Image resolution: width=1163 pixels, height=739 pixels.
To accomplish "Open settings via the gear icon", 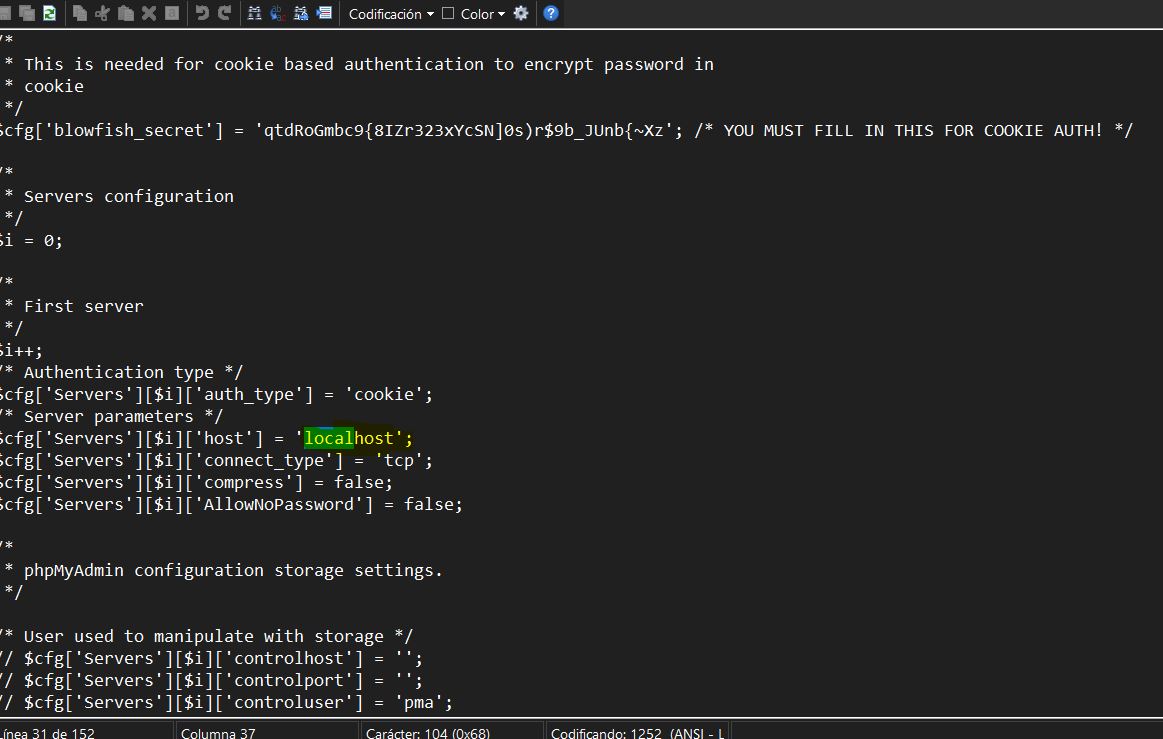I will 520,13.
